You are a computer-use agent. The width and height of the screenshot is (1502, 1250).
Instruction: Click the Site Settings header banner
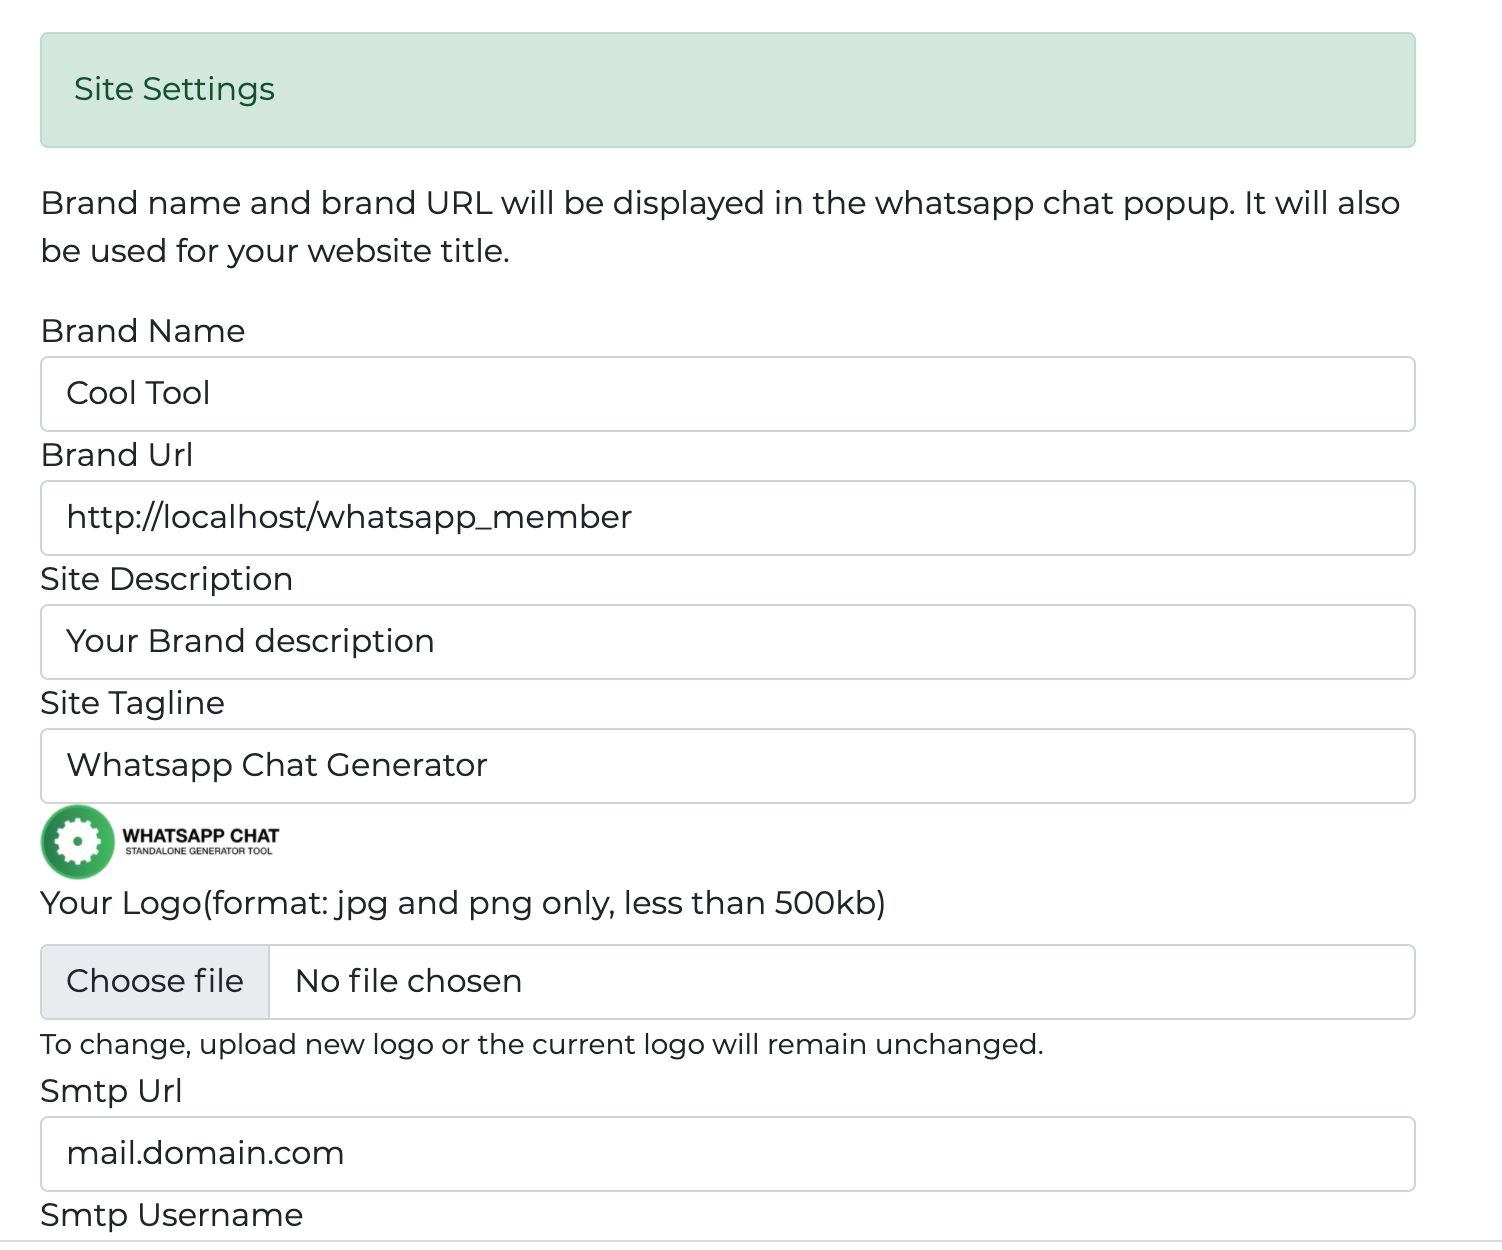point(727,90)
